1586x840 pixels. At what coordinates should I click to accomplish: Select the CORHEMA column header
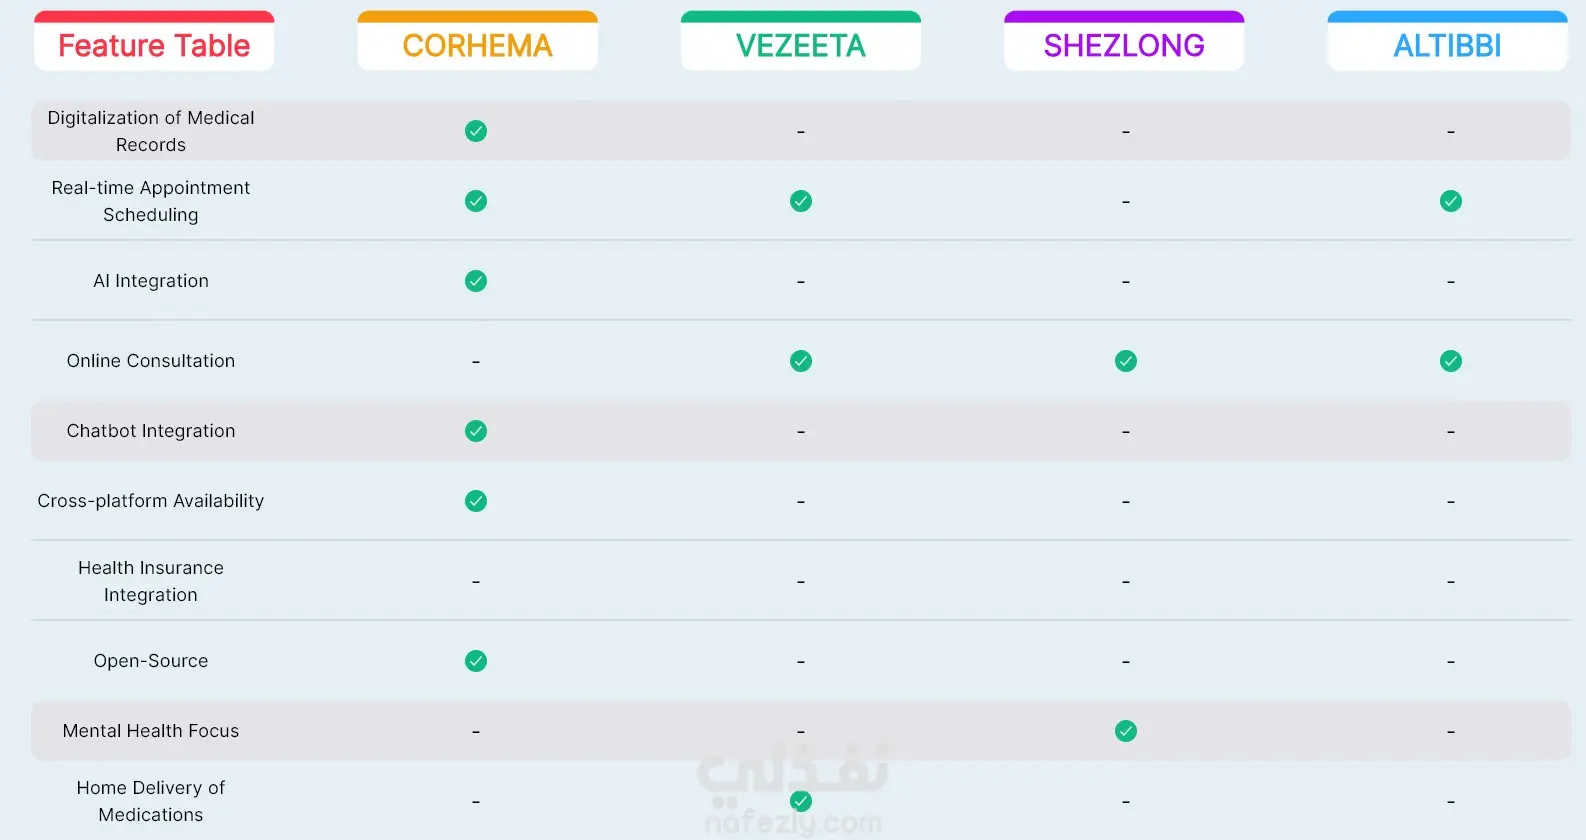point(477,45)
